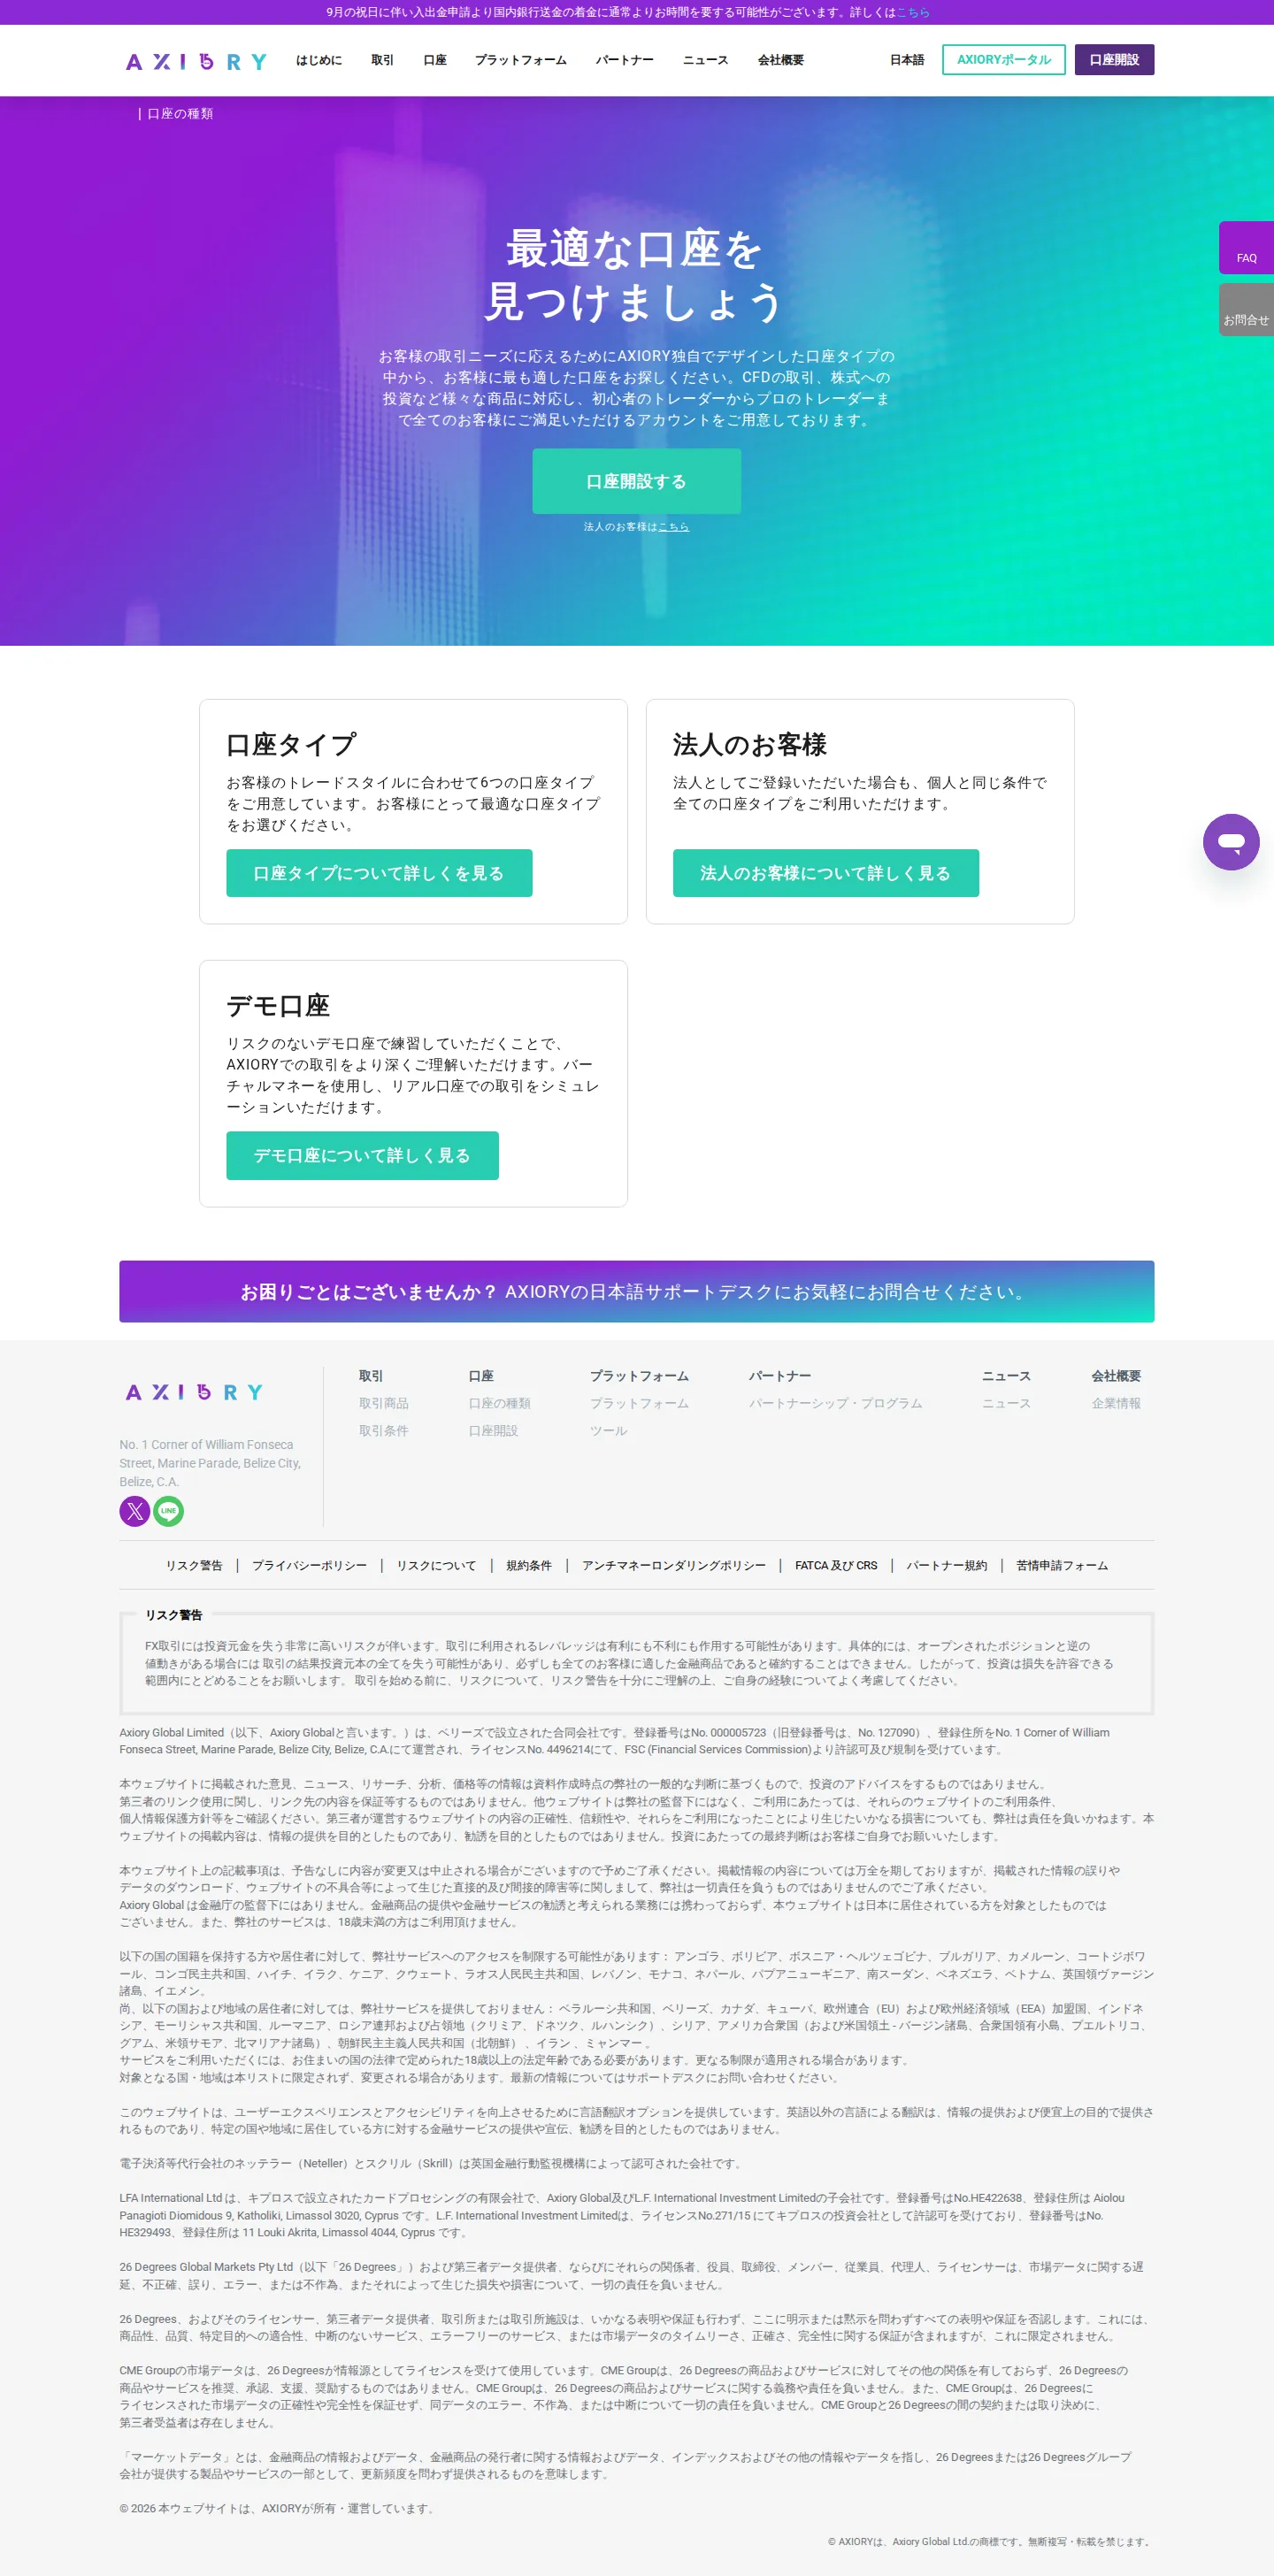The width and height of the screenshot is (1274, 2576).
Task: Click 口座タイプについて詳しくを見る button
Action: [x=379, y=873]
